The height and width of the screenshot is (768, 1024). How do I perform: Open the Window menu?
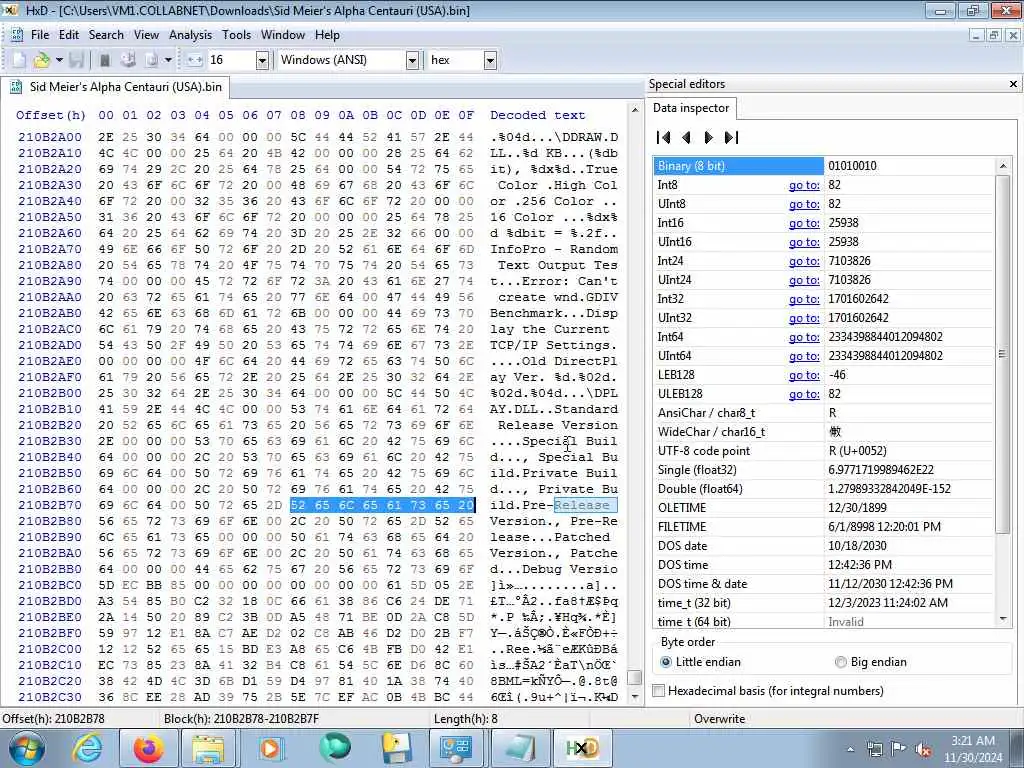(x=283, y=35)
